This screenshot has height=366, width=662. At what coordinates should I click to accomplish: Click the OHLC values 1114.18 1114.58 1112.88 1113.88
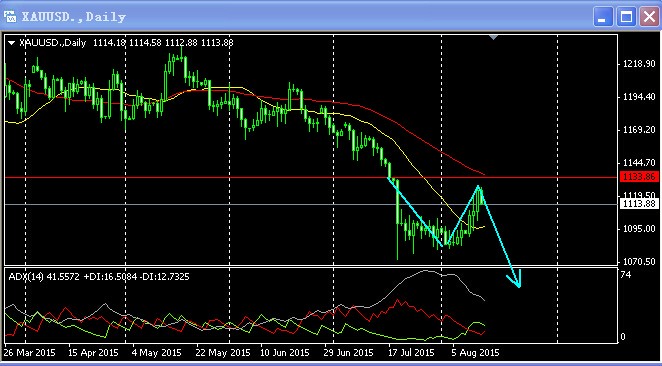163,43
